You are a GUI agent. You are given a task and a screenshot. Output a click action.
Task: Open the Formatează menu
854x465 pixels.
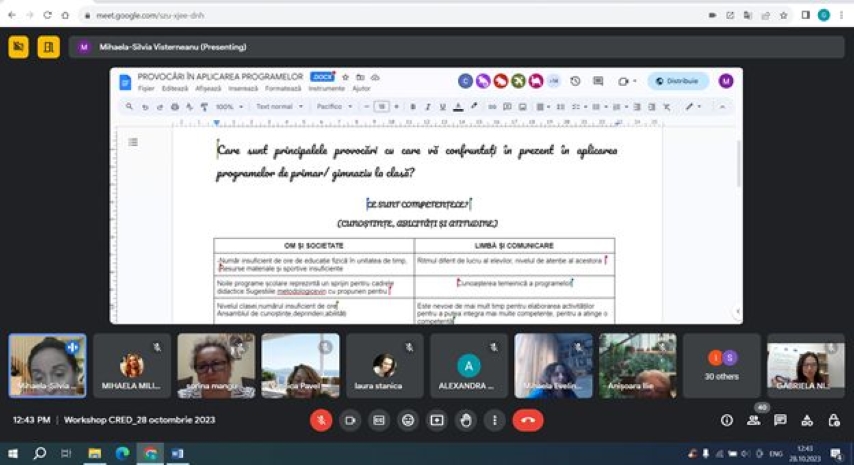pos(284,88)
